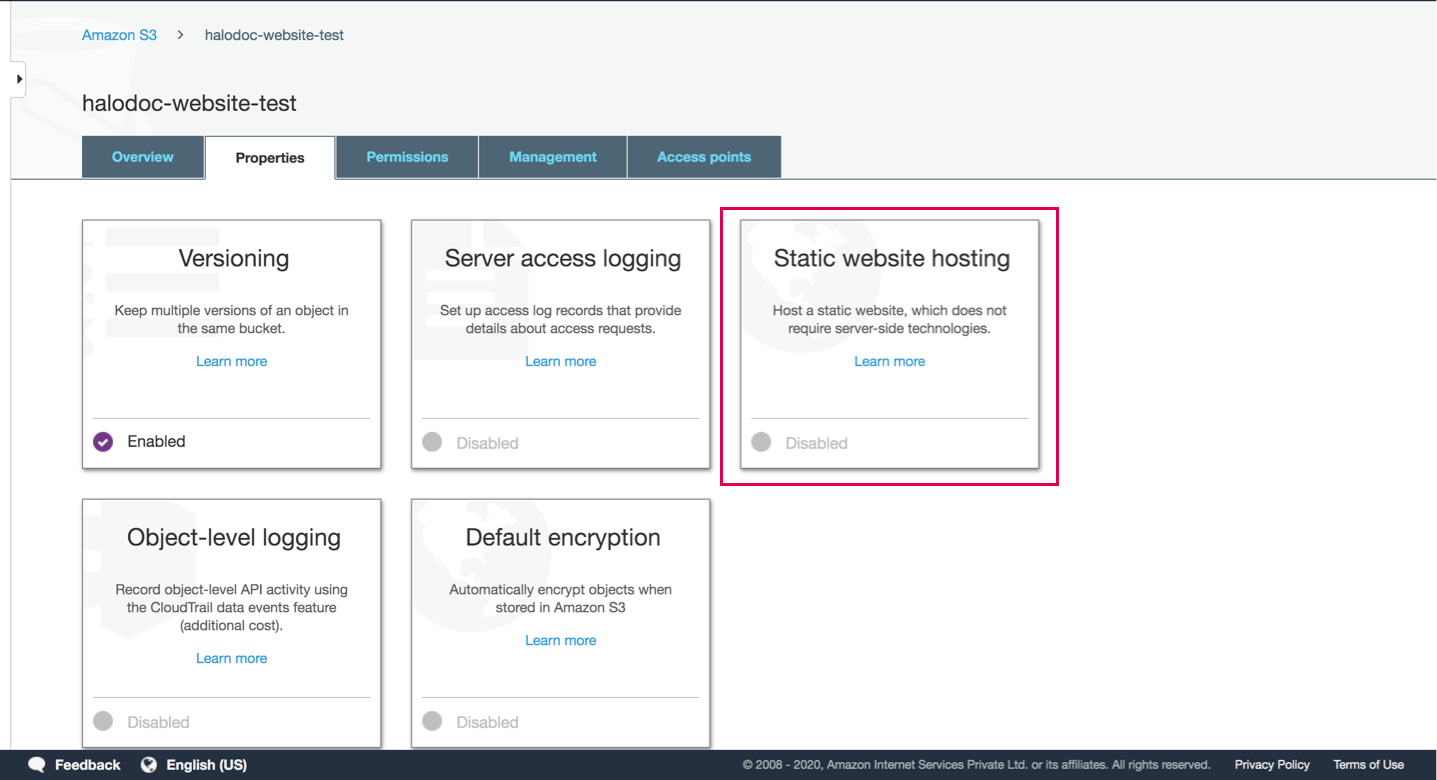The height and width of the screenshot is (780, 1437).
Task: Open the Static website hosting card title
Action: click(x=892, y=258)
